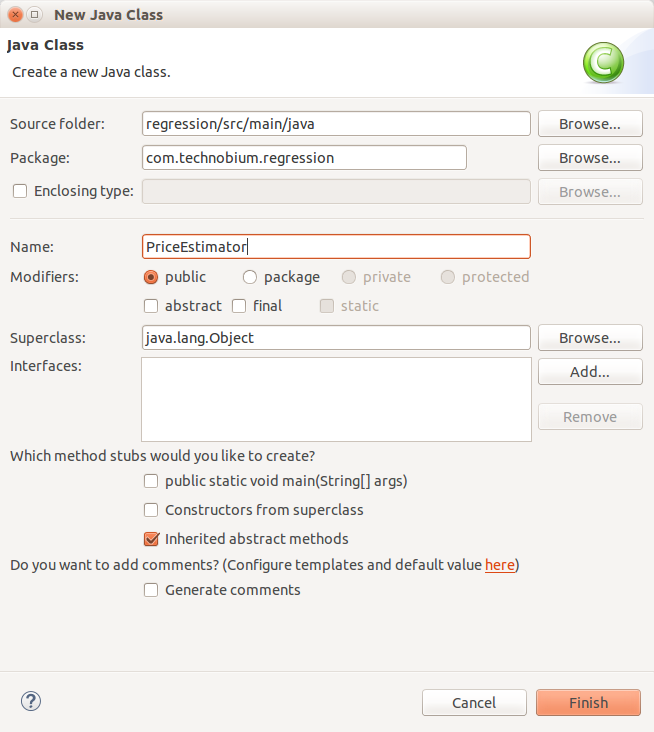654x732 pixels.
Task: Click the green Java class icon
Action: (x=603, y=63)
